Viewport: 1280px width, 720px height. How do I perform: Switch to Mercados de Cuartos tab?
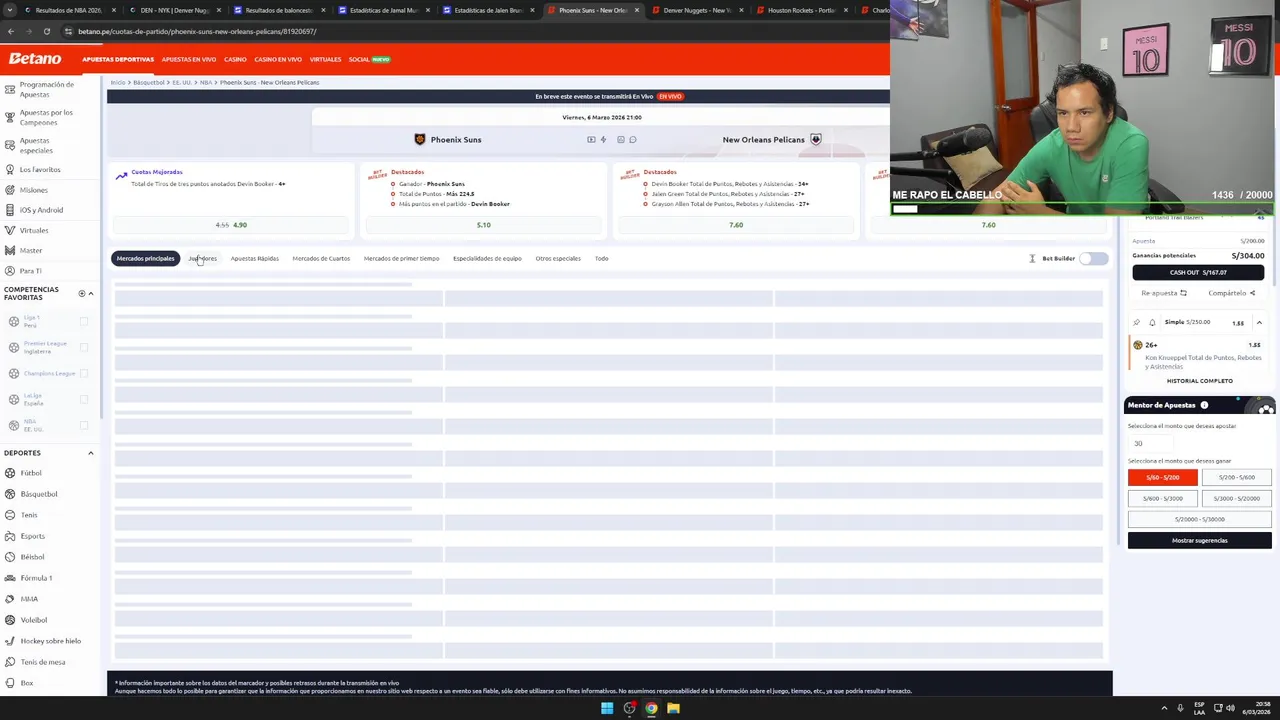click(x=321, y=258)
